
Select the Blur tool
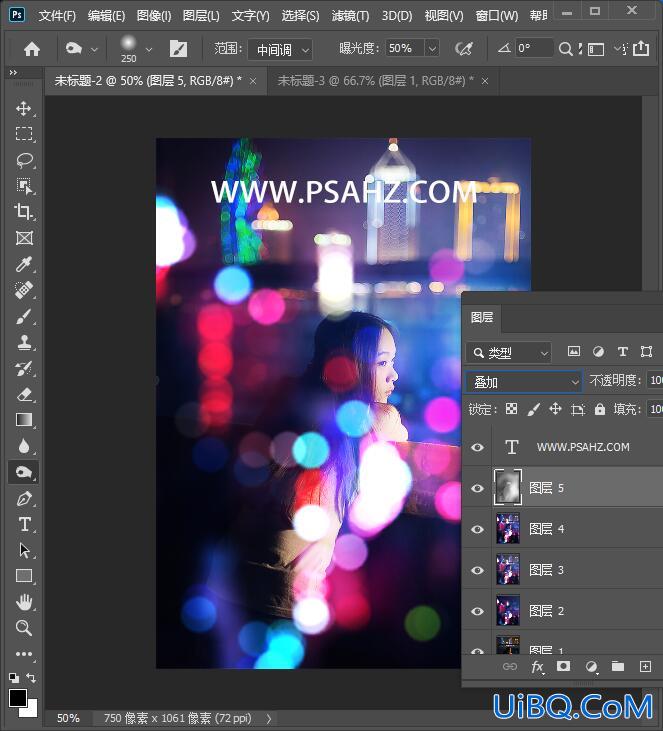[x=24, y=446]
